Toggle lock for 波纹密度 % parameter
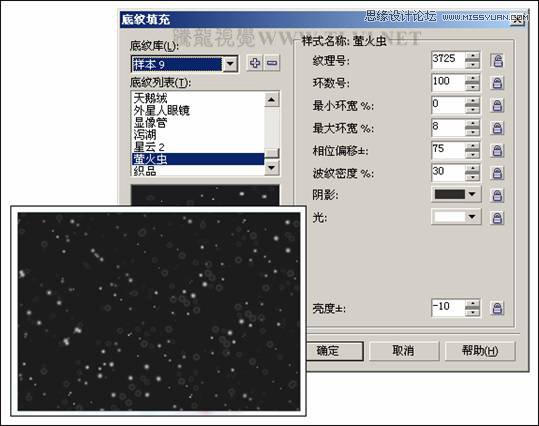This screenshot has width=539, height=426. point(497,173)
